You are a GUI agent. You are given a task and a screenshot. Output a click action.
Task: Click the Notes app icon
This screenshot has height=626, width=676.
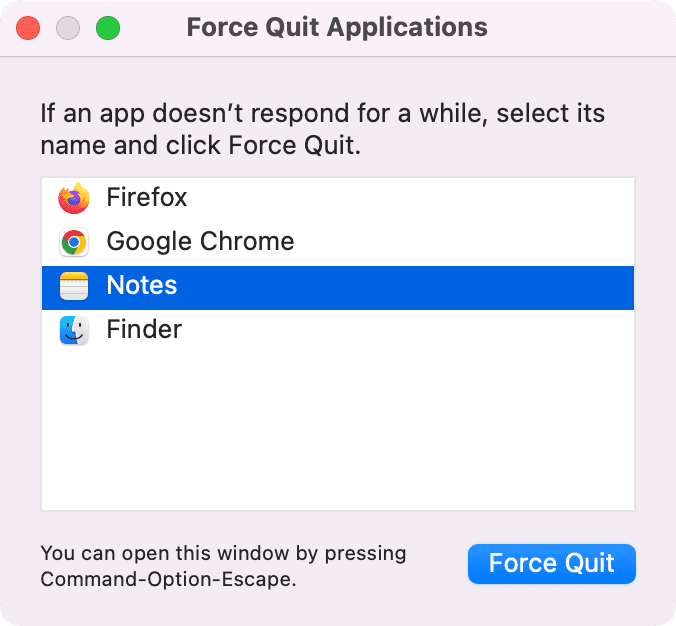pyautogui.click(x=74, y=286)
